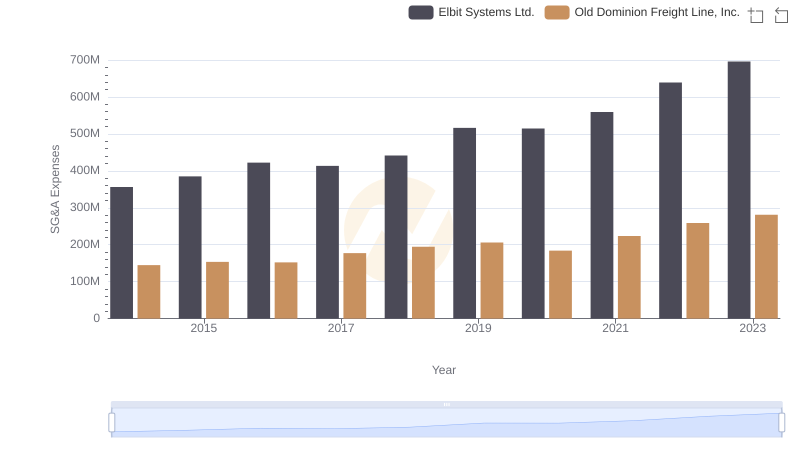Click the Old Dominion bar for 2020
This screenshot has width=800, height=461.
[x=561, y=285]
